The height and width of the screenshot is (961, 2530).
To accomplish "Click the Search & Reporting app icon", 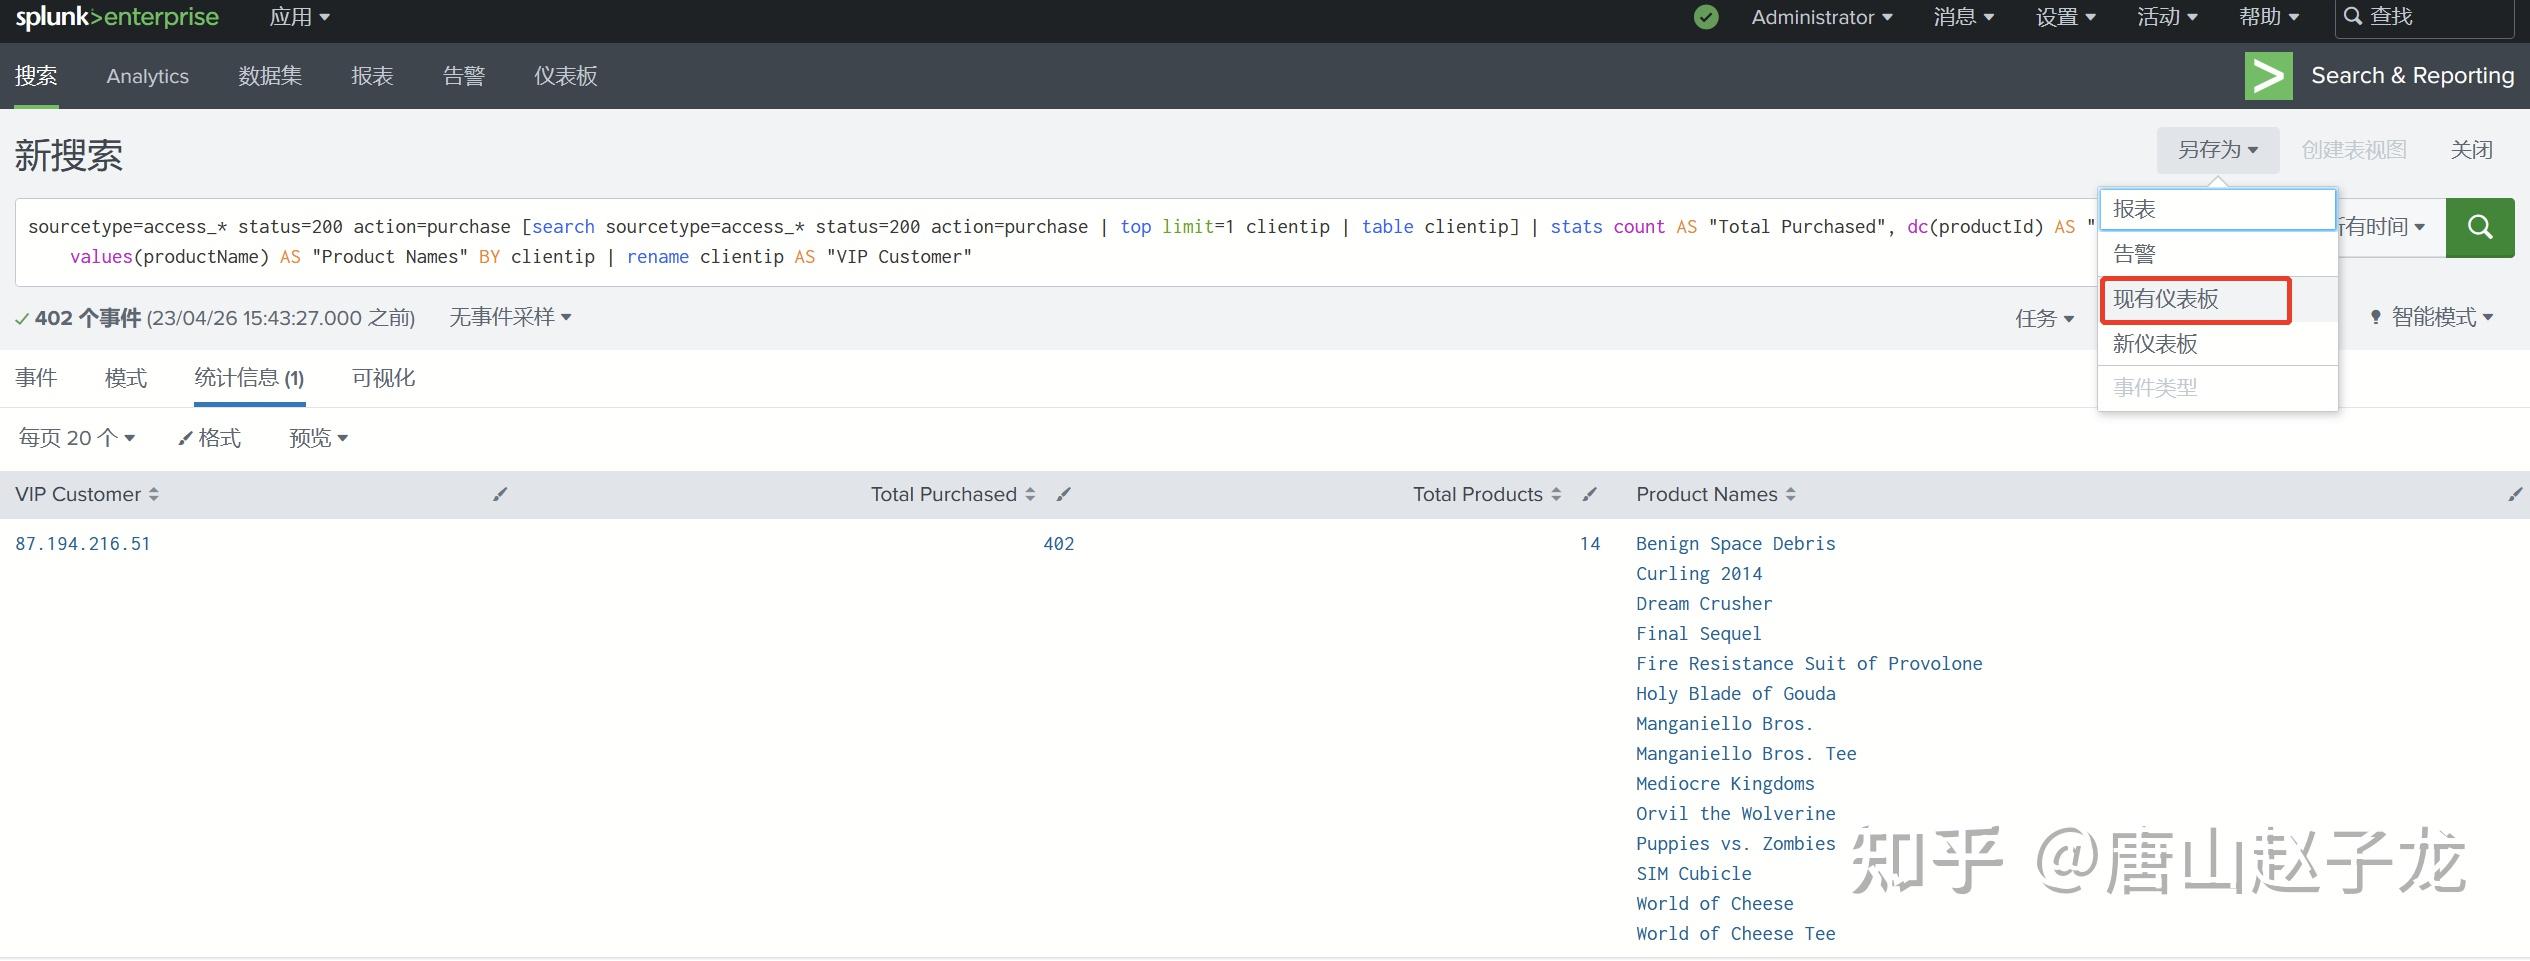I will tap(2268, 75).
